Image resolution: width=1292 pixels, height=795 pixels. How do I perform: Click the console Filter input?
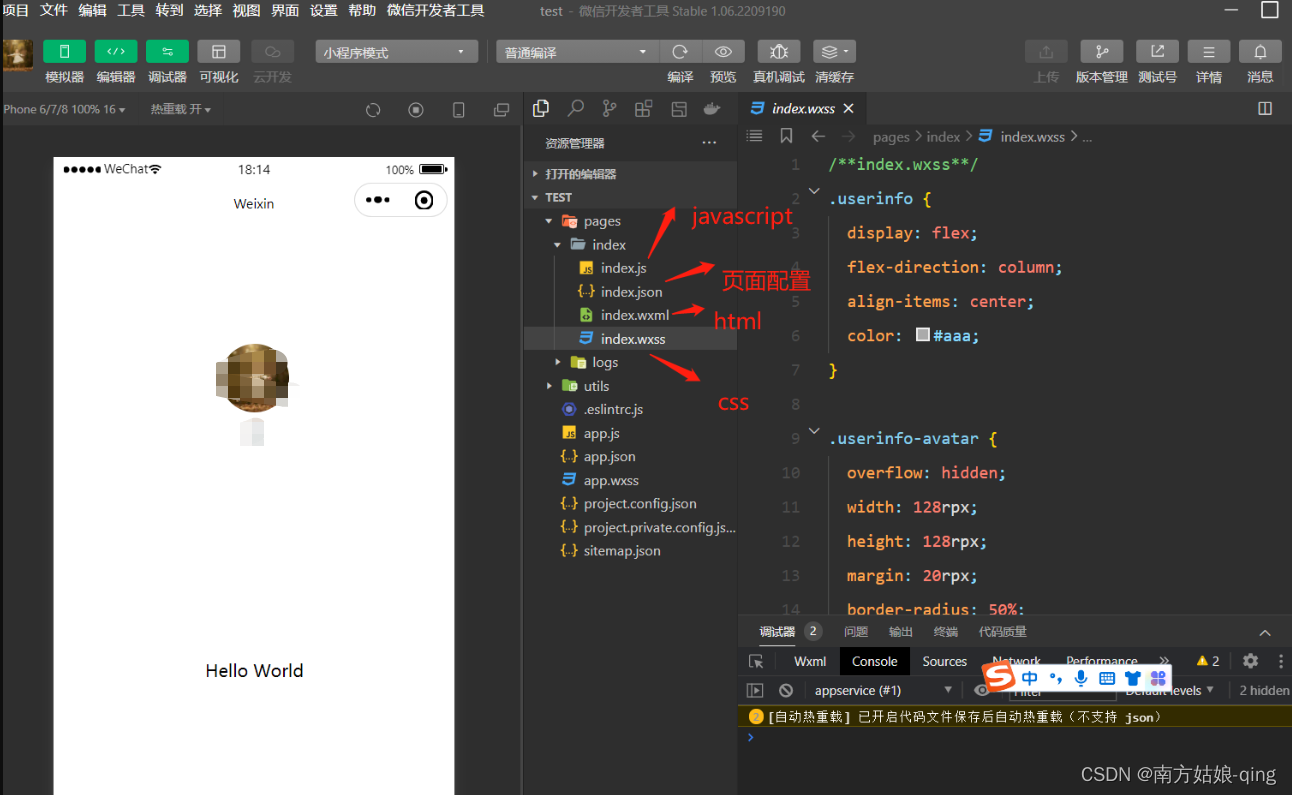point(1060,690)
